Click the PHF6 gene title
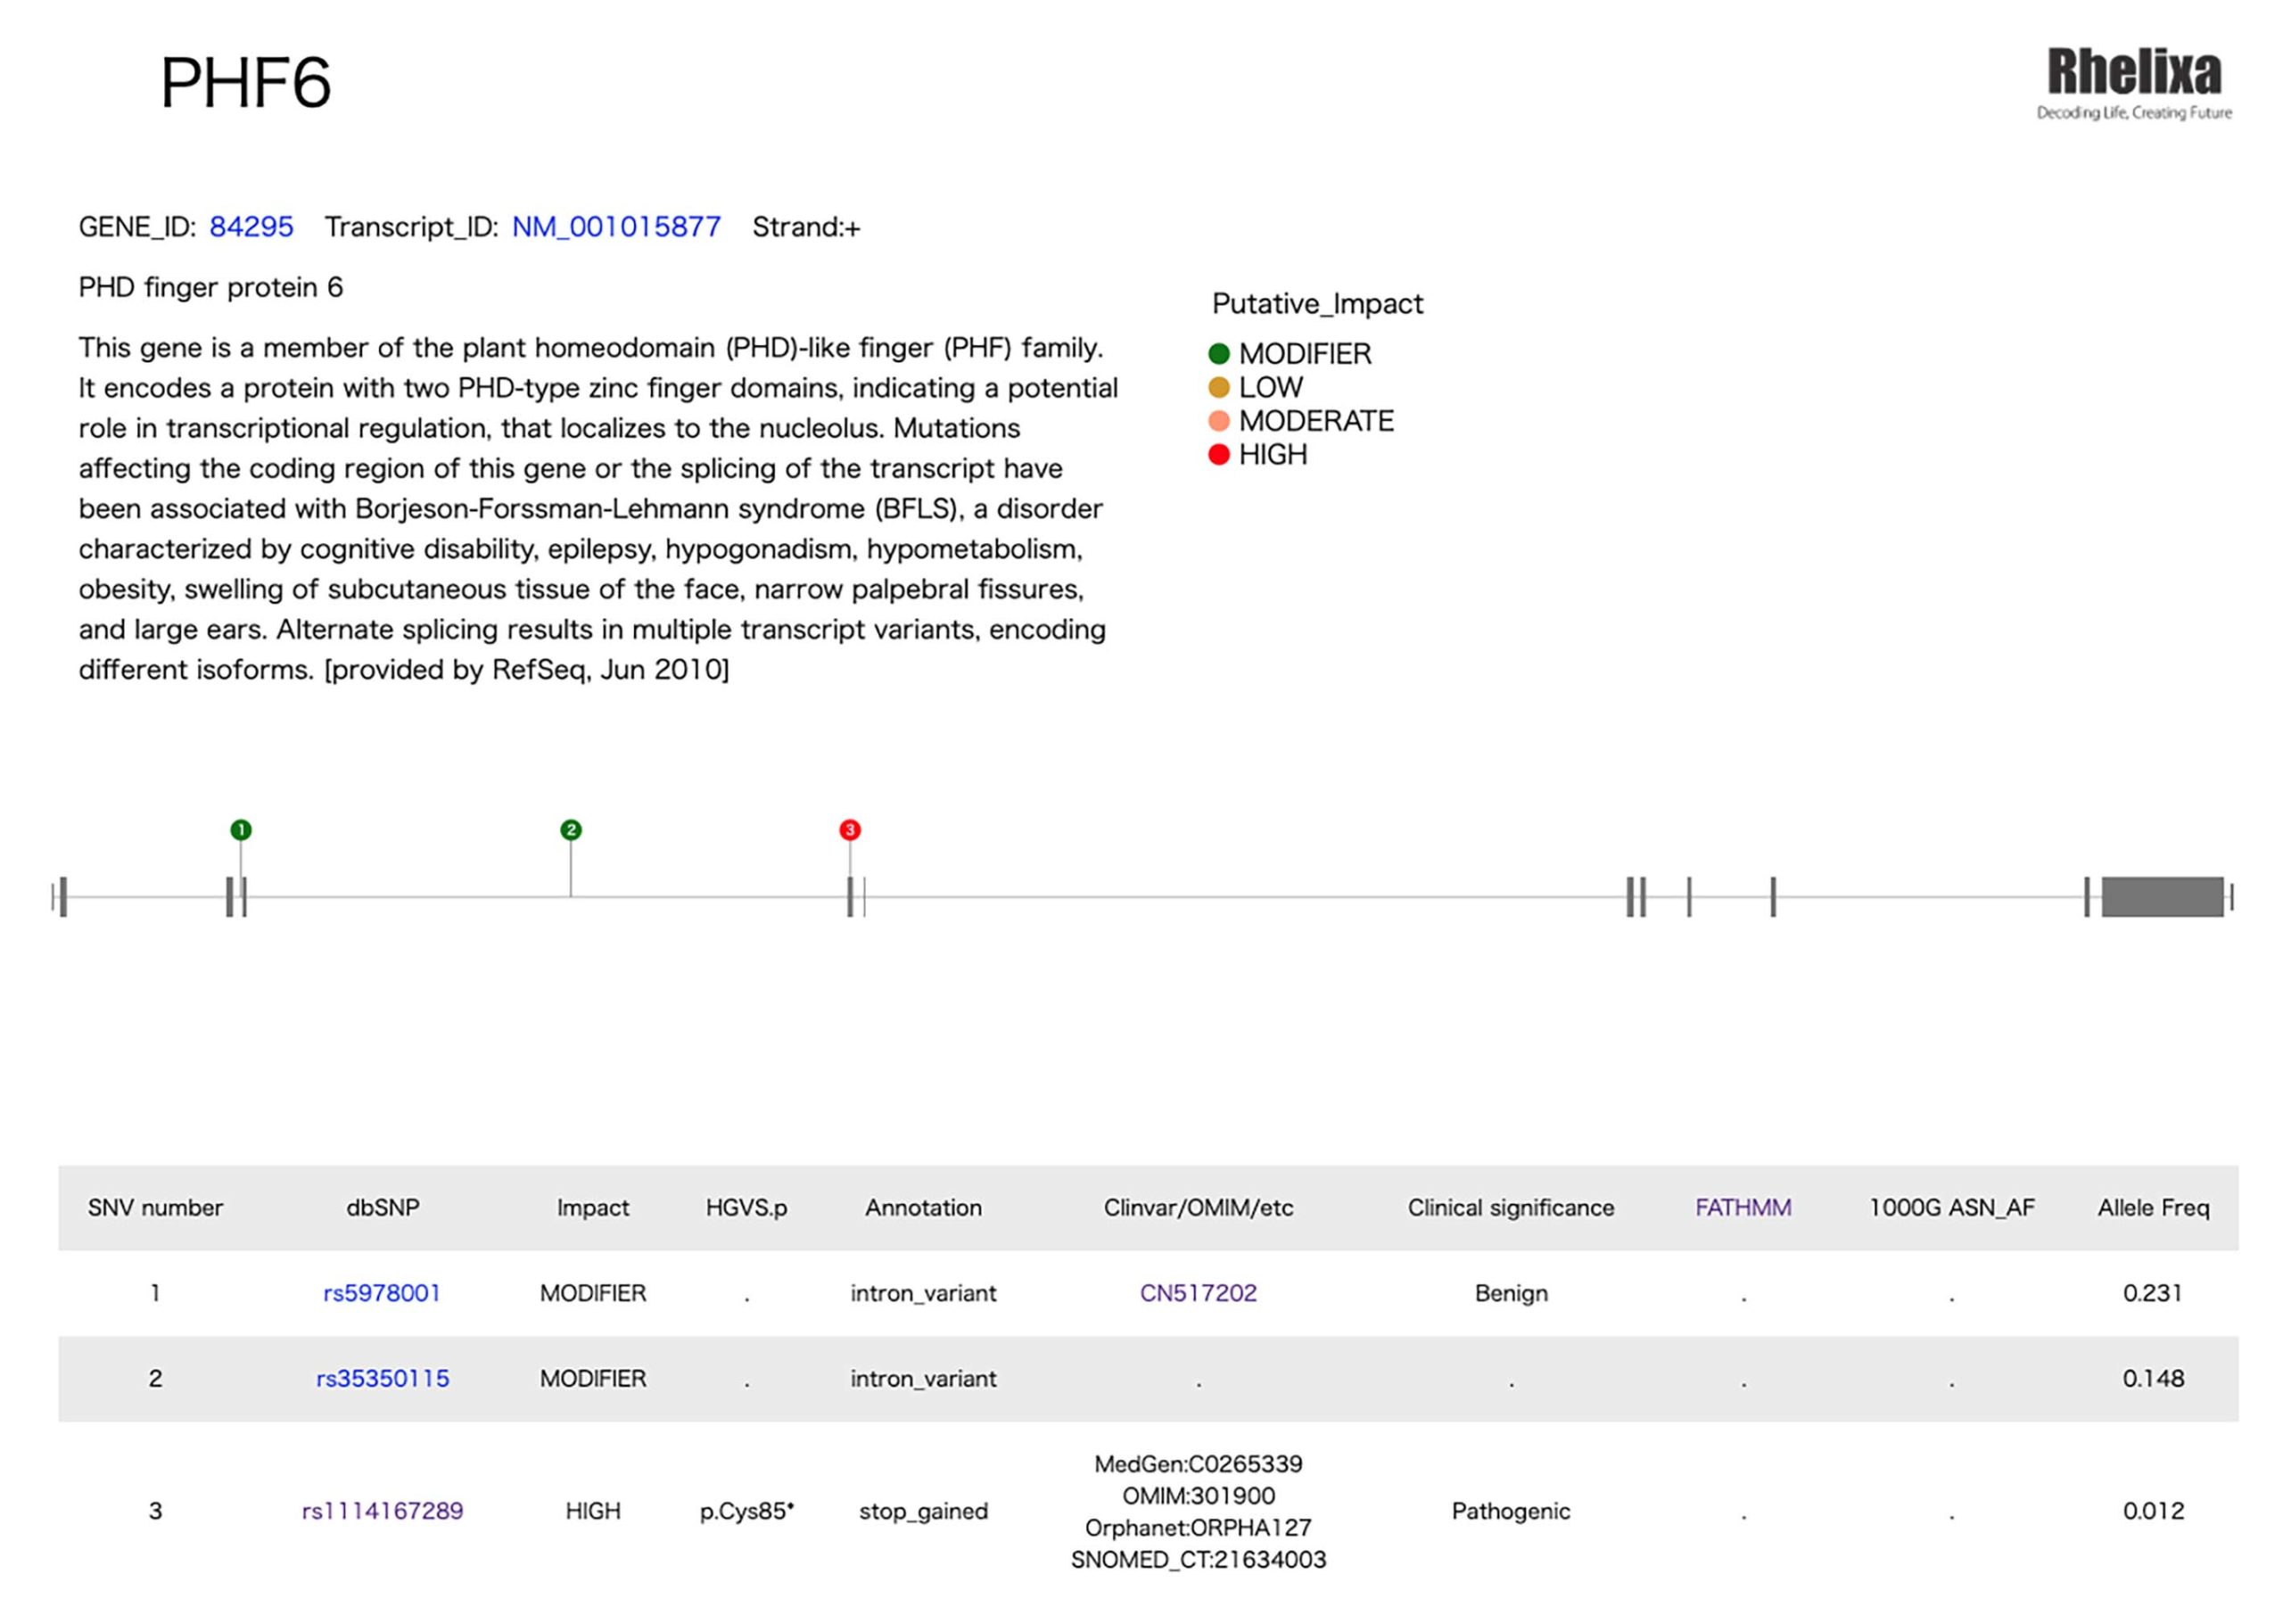The height and width of the screenshot is (1624, 2283). [x=246, y=82]
